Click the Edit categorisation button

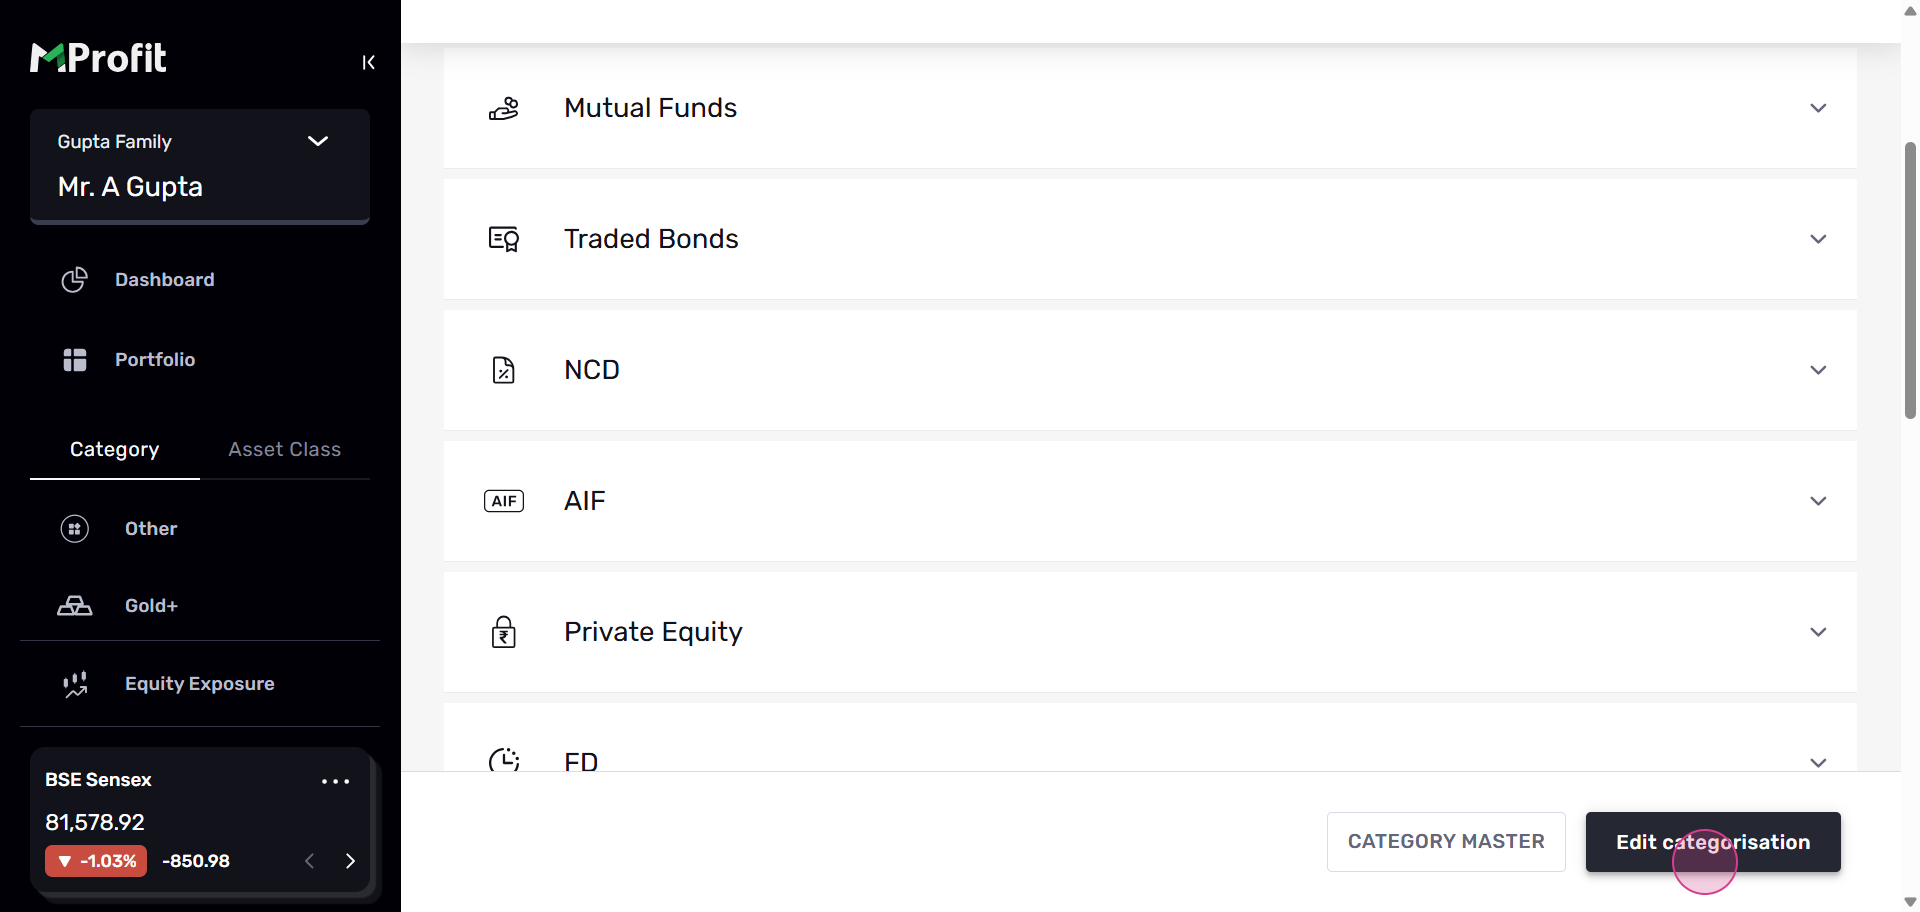point(1712,842)
